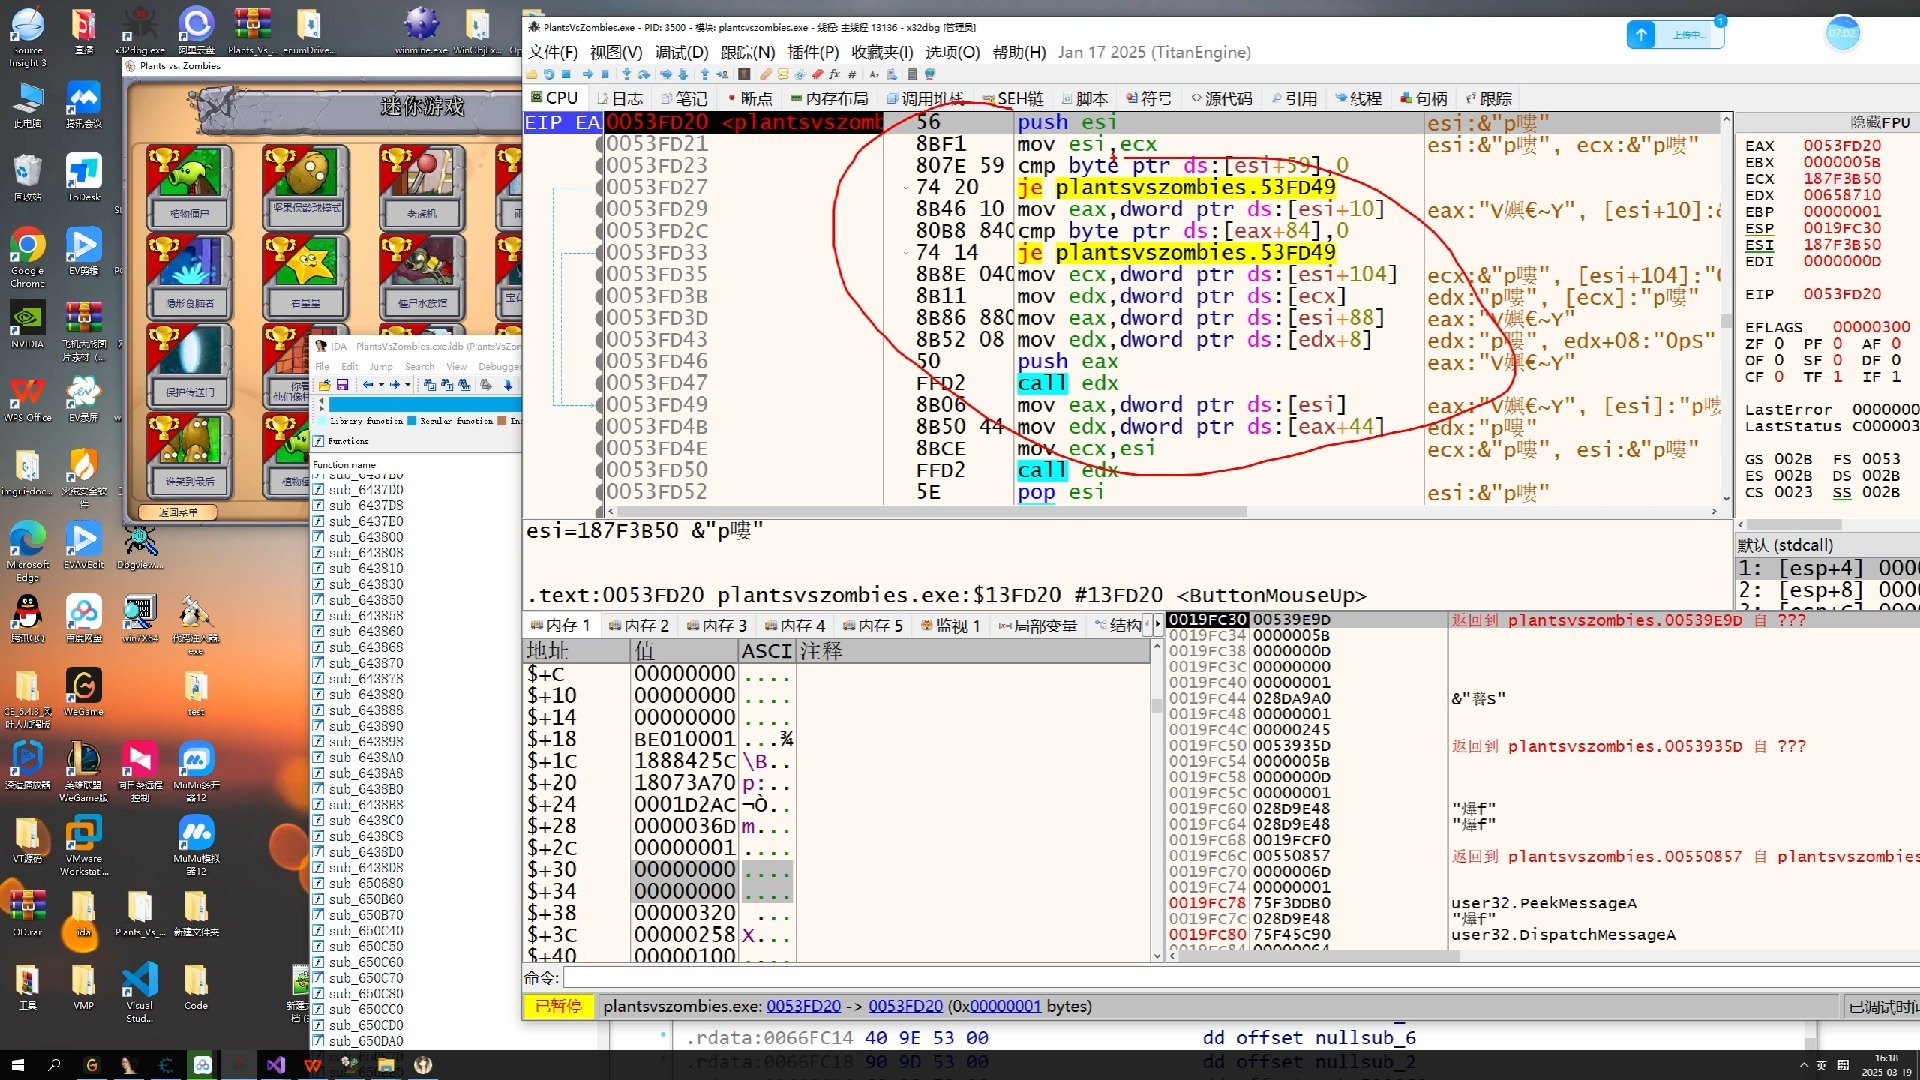Click the fx expression icon in toolbar

coord(834,74)
